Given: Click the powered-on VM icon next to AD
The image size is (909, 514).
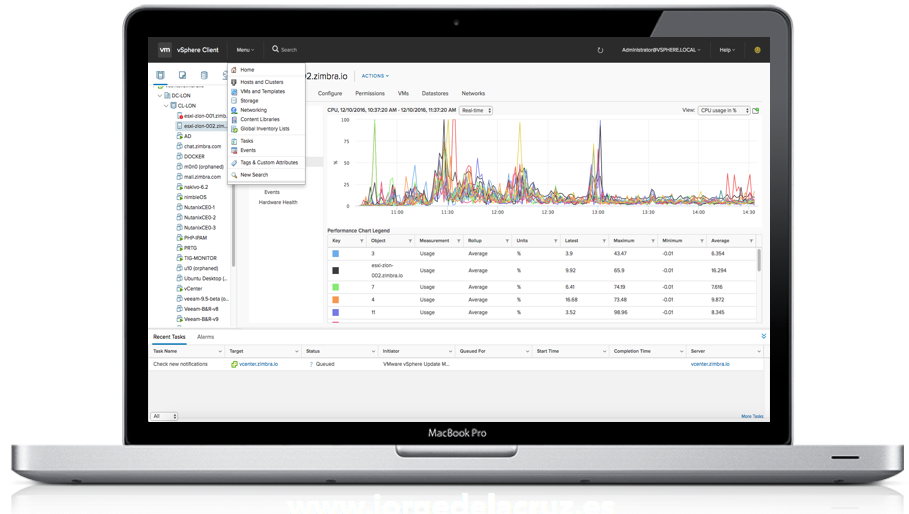Looking at the screenshot, I should (180, 136).
